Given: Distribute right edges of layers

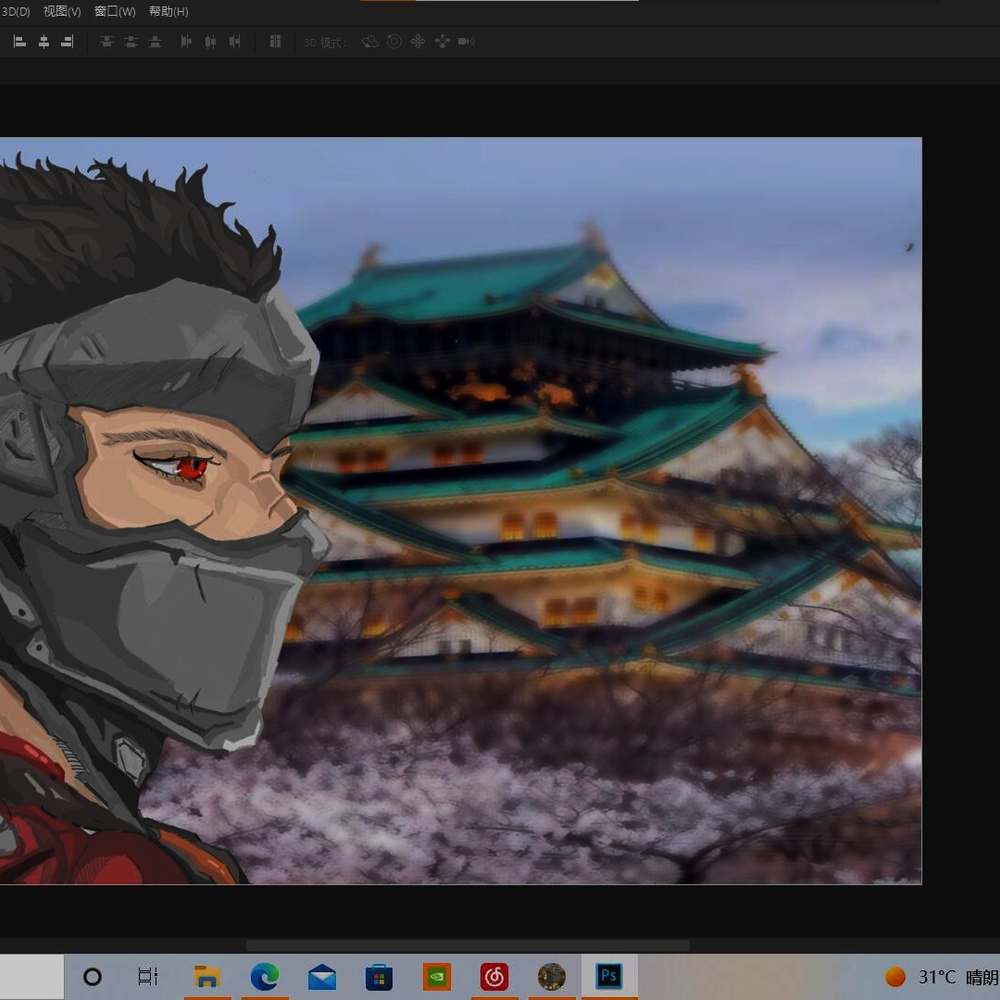Looking at the screenshot, I should pyautogui.click(x=235, y=42).
